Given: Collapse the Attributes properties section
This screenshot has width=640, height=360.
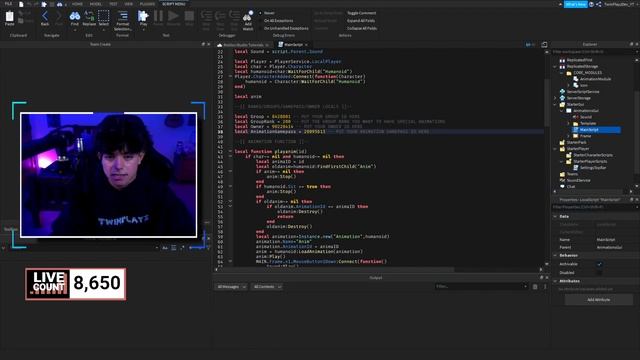Looking at the screenshot, I should pyautogui.click(x=555, y=281).
